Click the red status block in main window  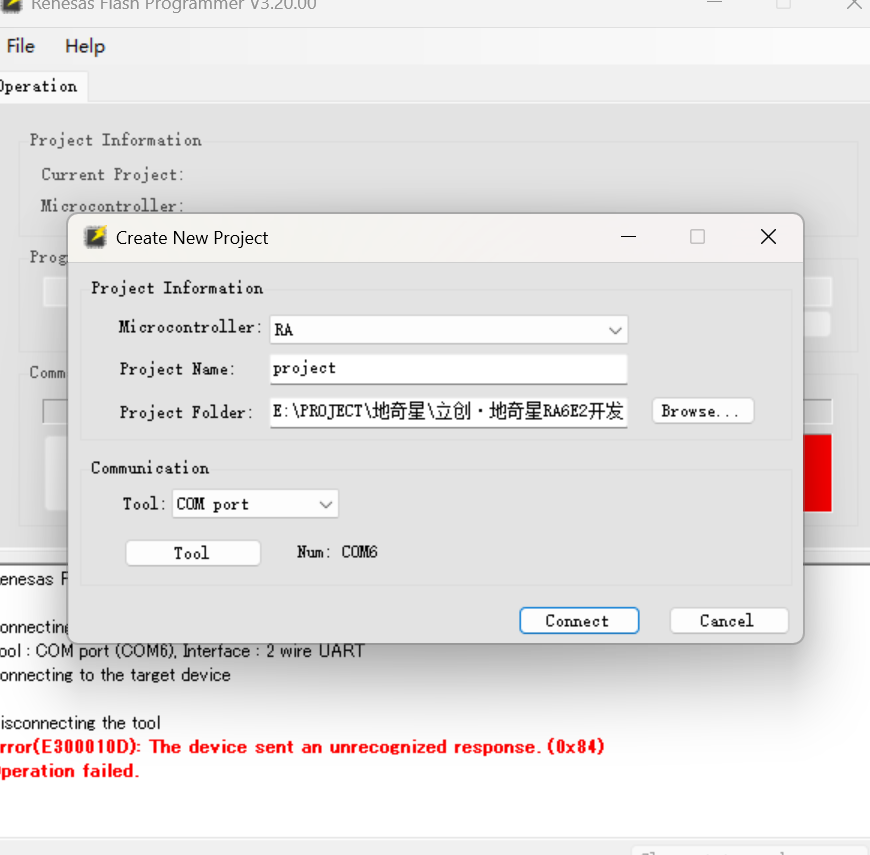(x=817, y=473)
